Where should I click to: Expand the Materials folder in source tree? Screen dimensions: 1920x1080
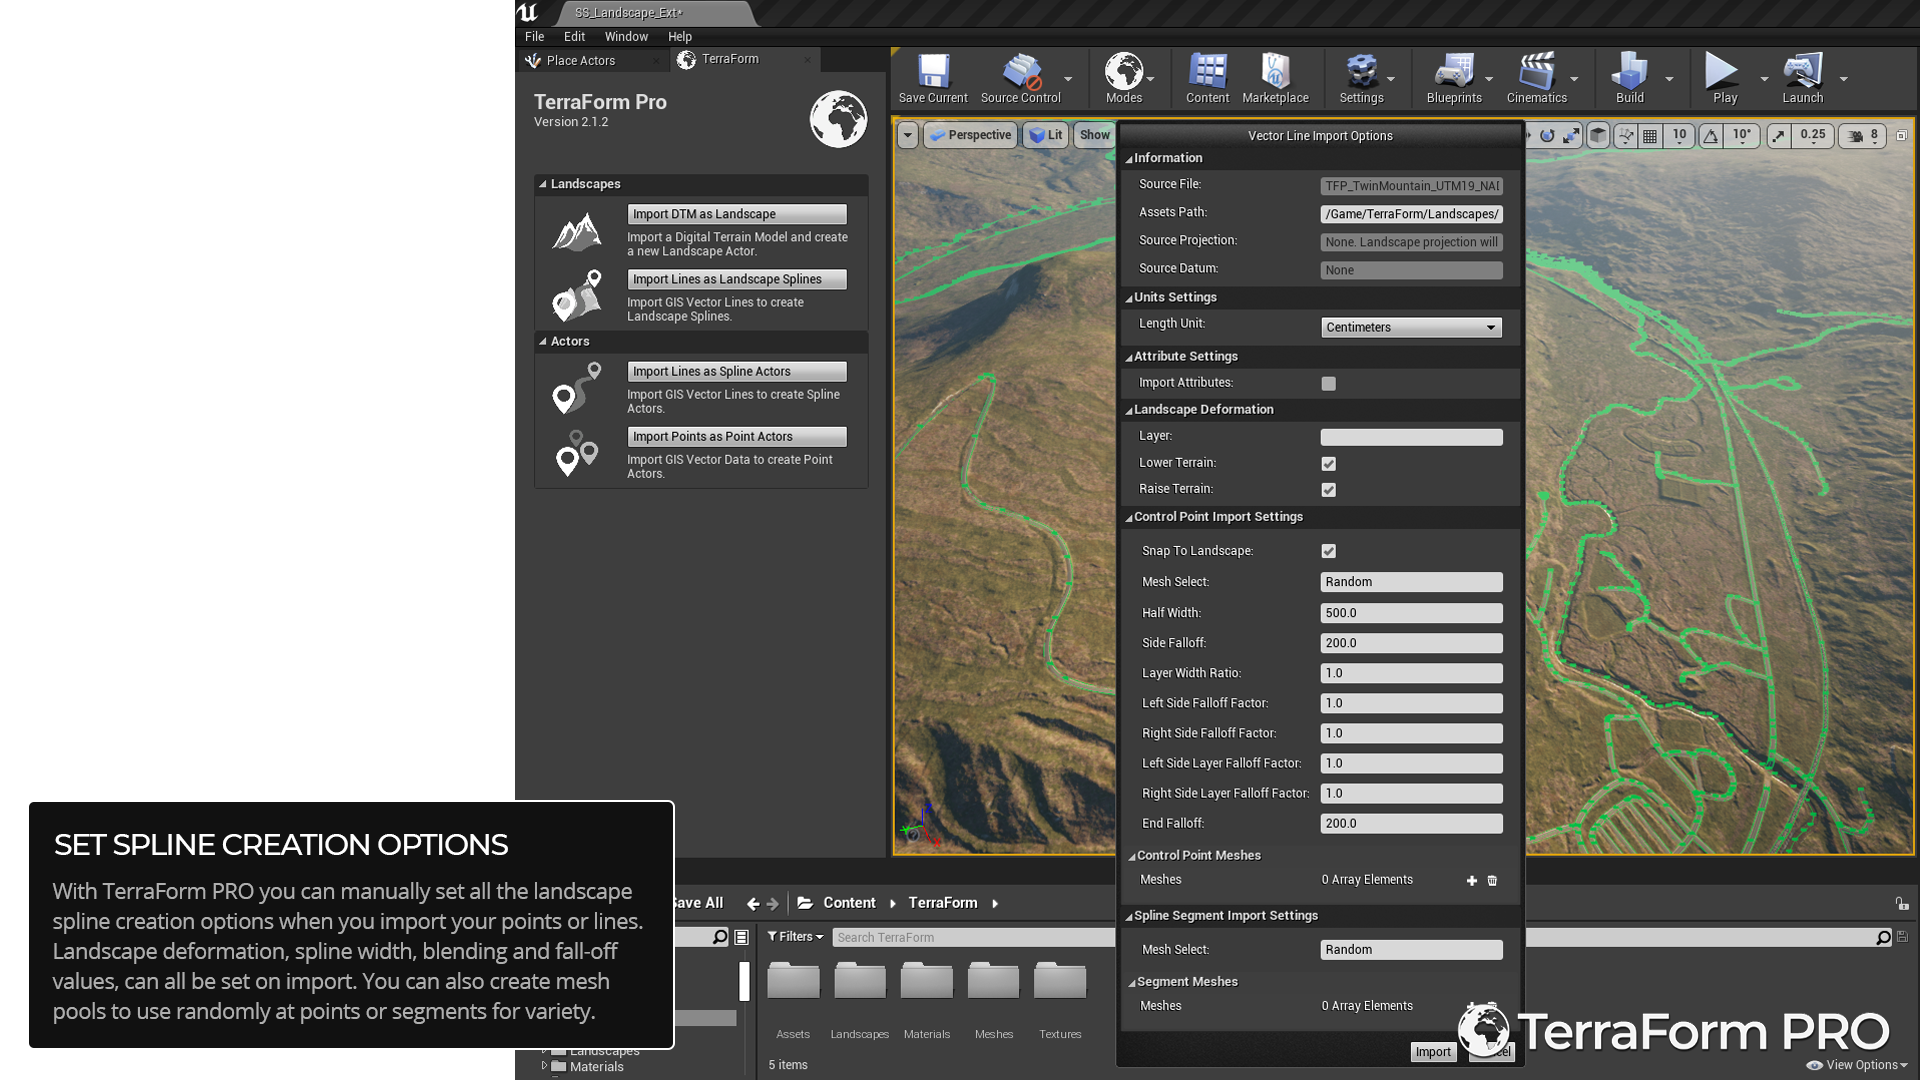tap(544, 1066)
